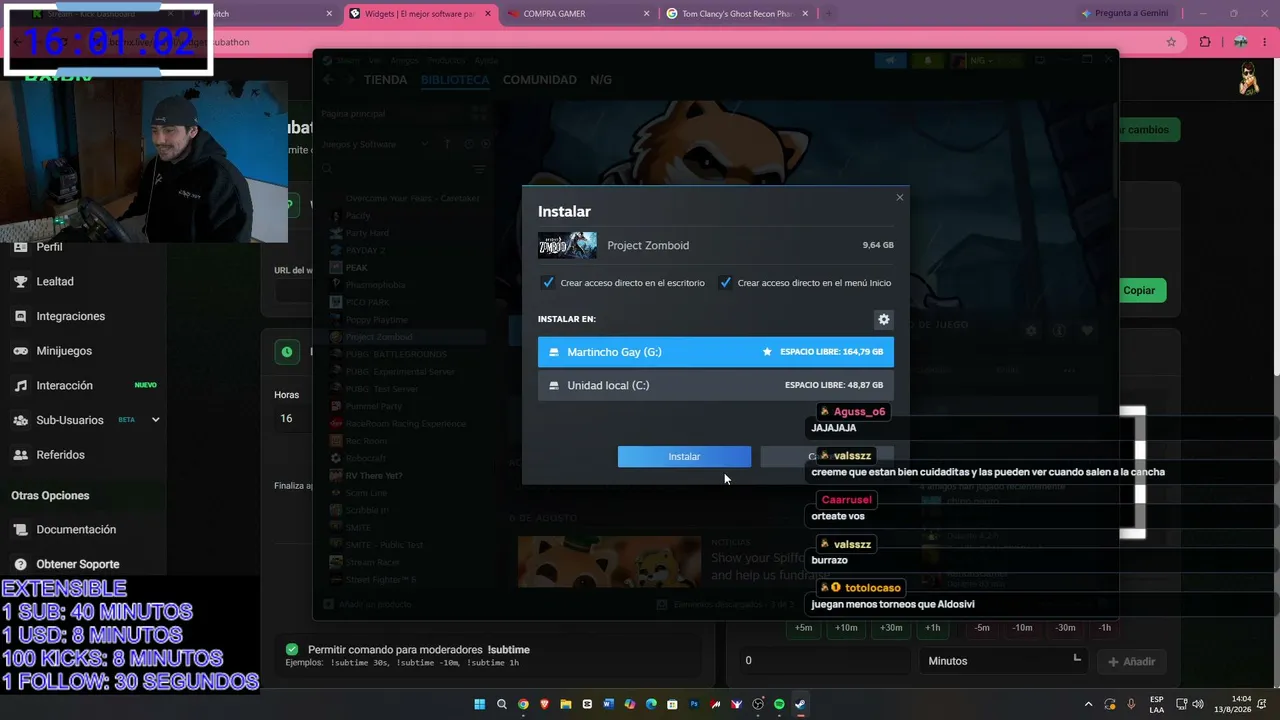Open N/G profile tab in Steam window
The height and width of the screenshot is (720, 1280).
[601, 80]
